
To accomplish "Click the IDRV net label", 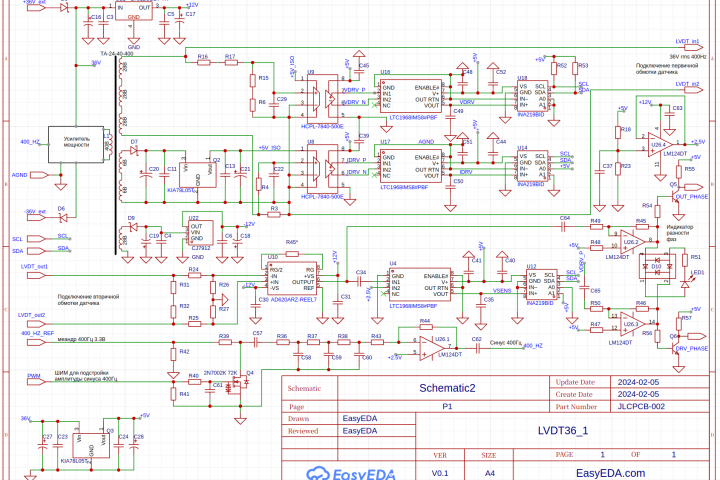I will coord(466,172).
